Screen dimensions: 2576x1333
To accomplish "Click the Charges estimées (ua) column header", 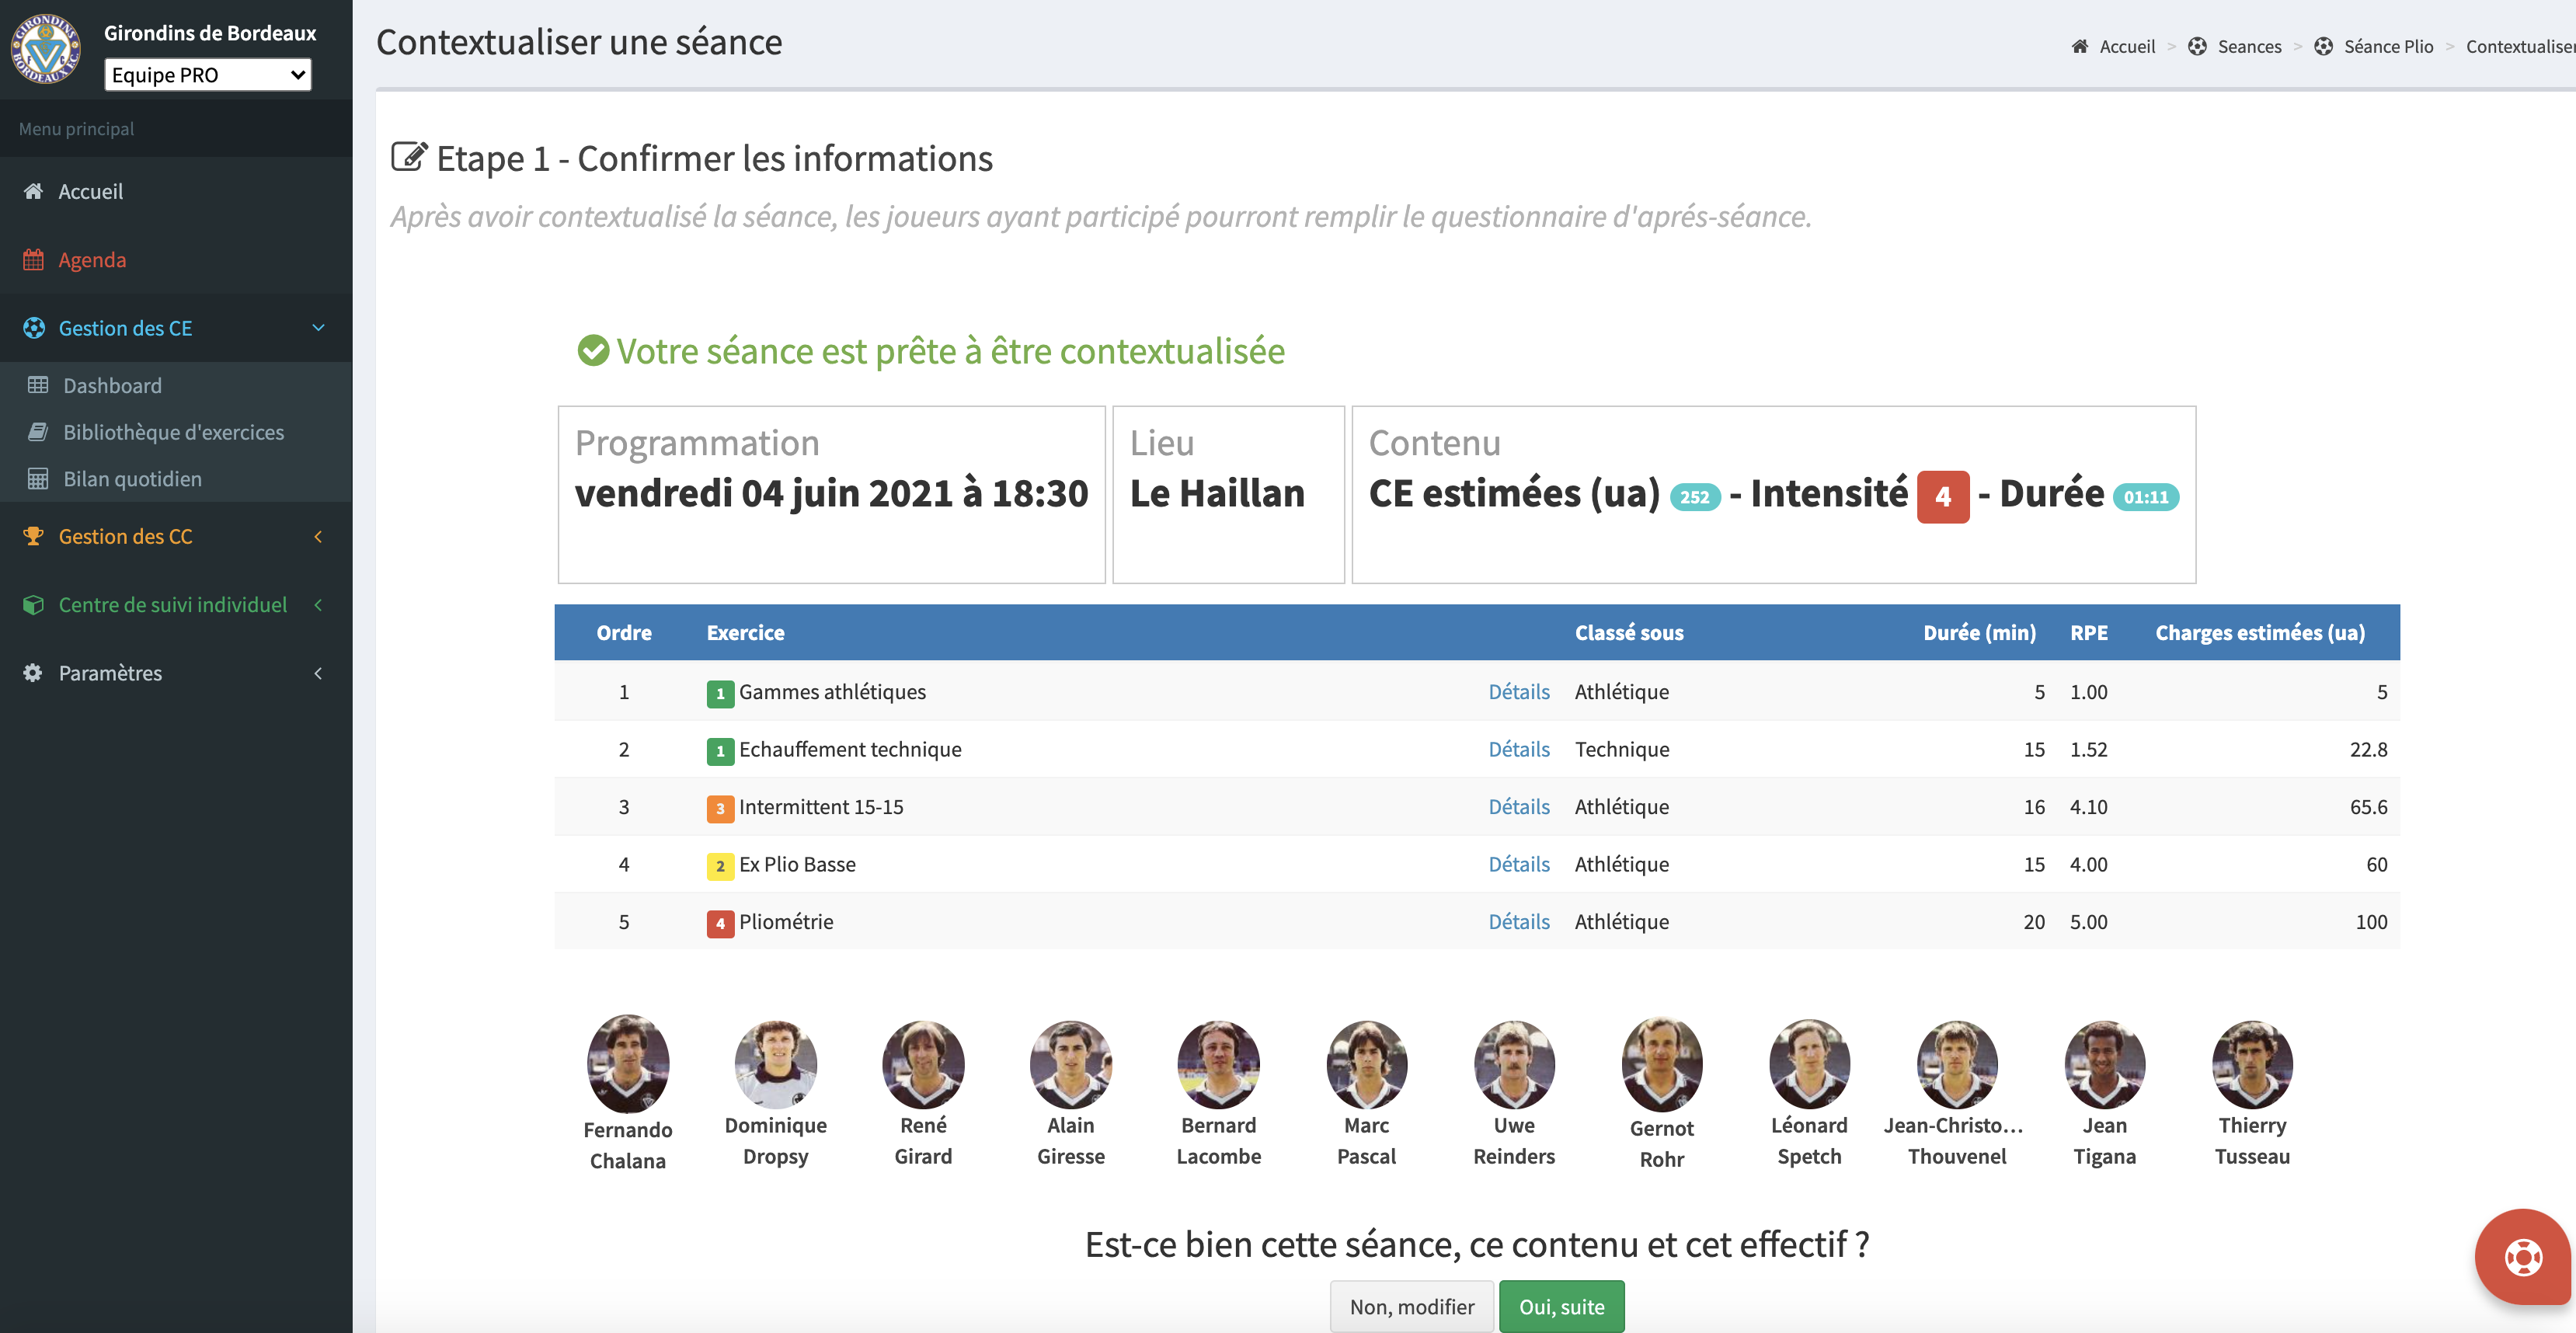I will (2260, 633).
